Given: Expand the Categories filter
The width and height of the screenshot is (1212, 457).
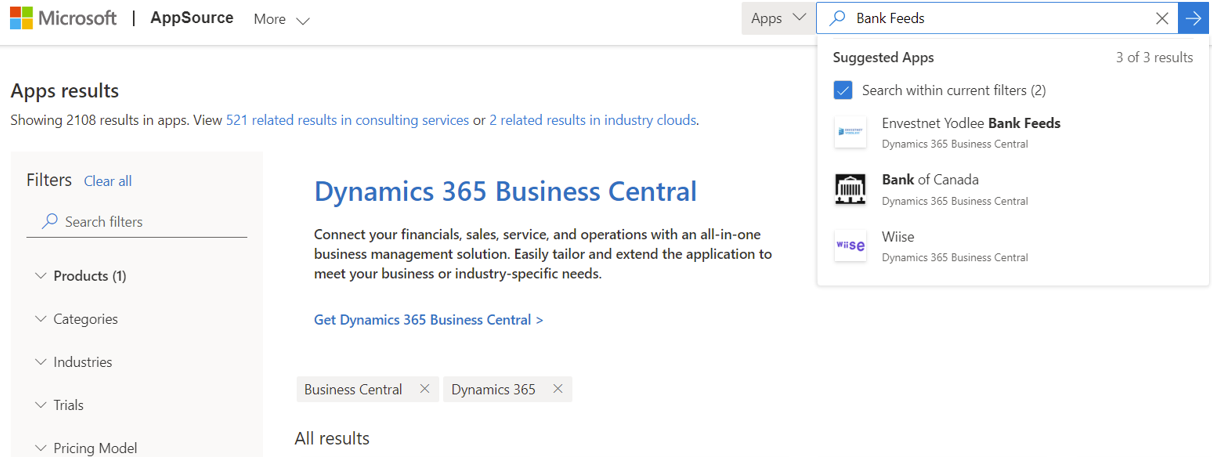Looking at the screenshot, I should pos(76,319).
